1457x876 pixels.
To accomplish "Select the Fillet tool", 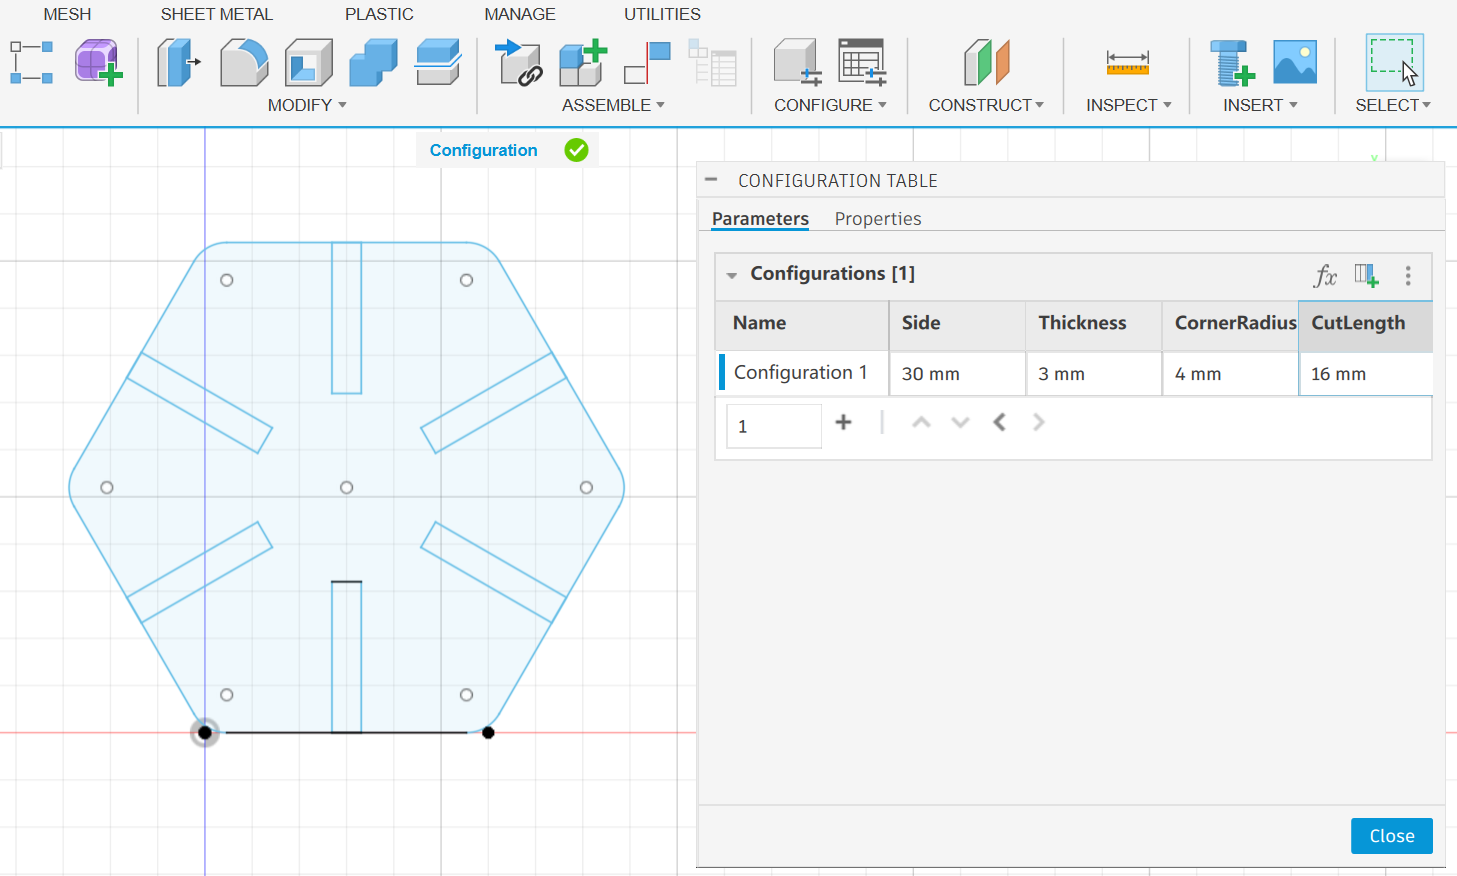I will 244,62.
